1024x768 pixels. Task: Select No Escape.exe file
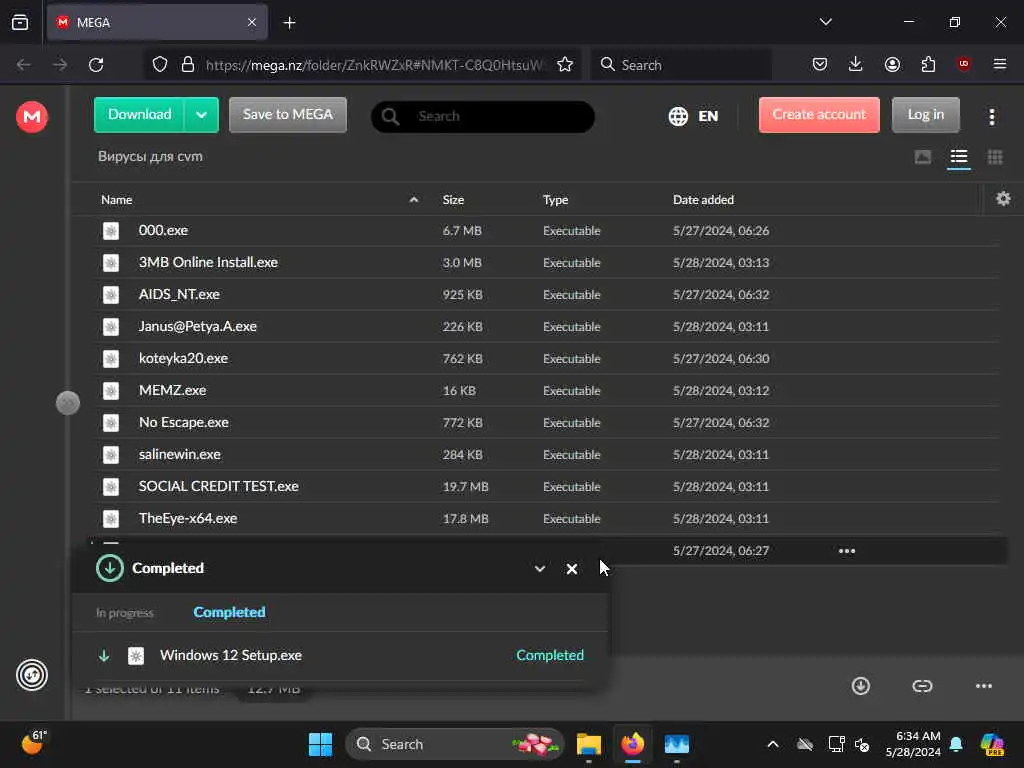549,423
